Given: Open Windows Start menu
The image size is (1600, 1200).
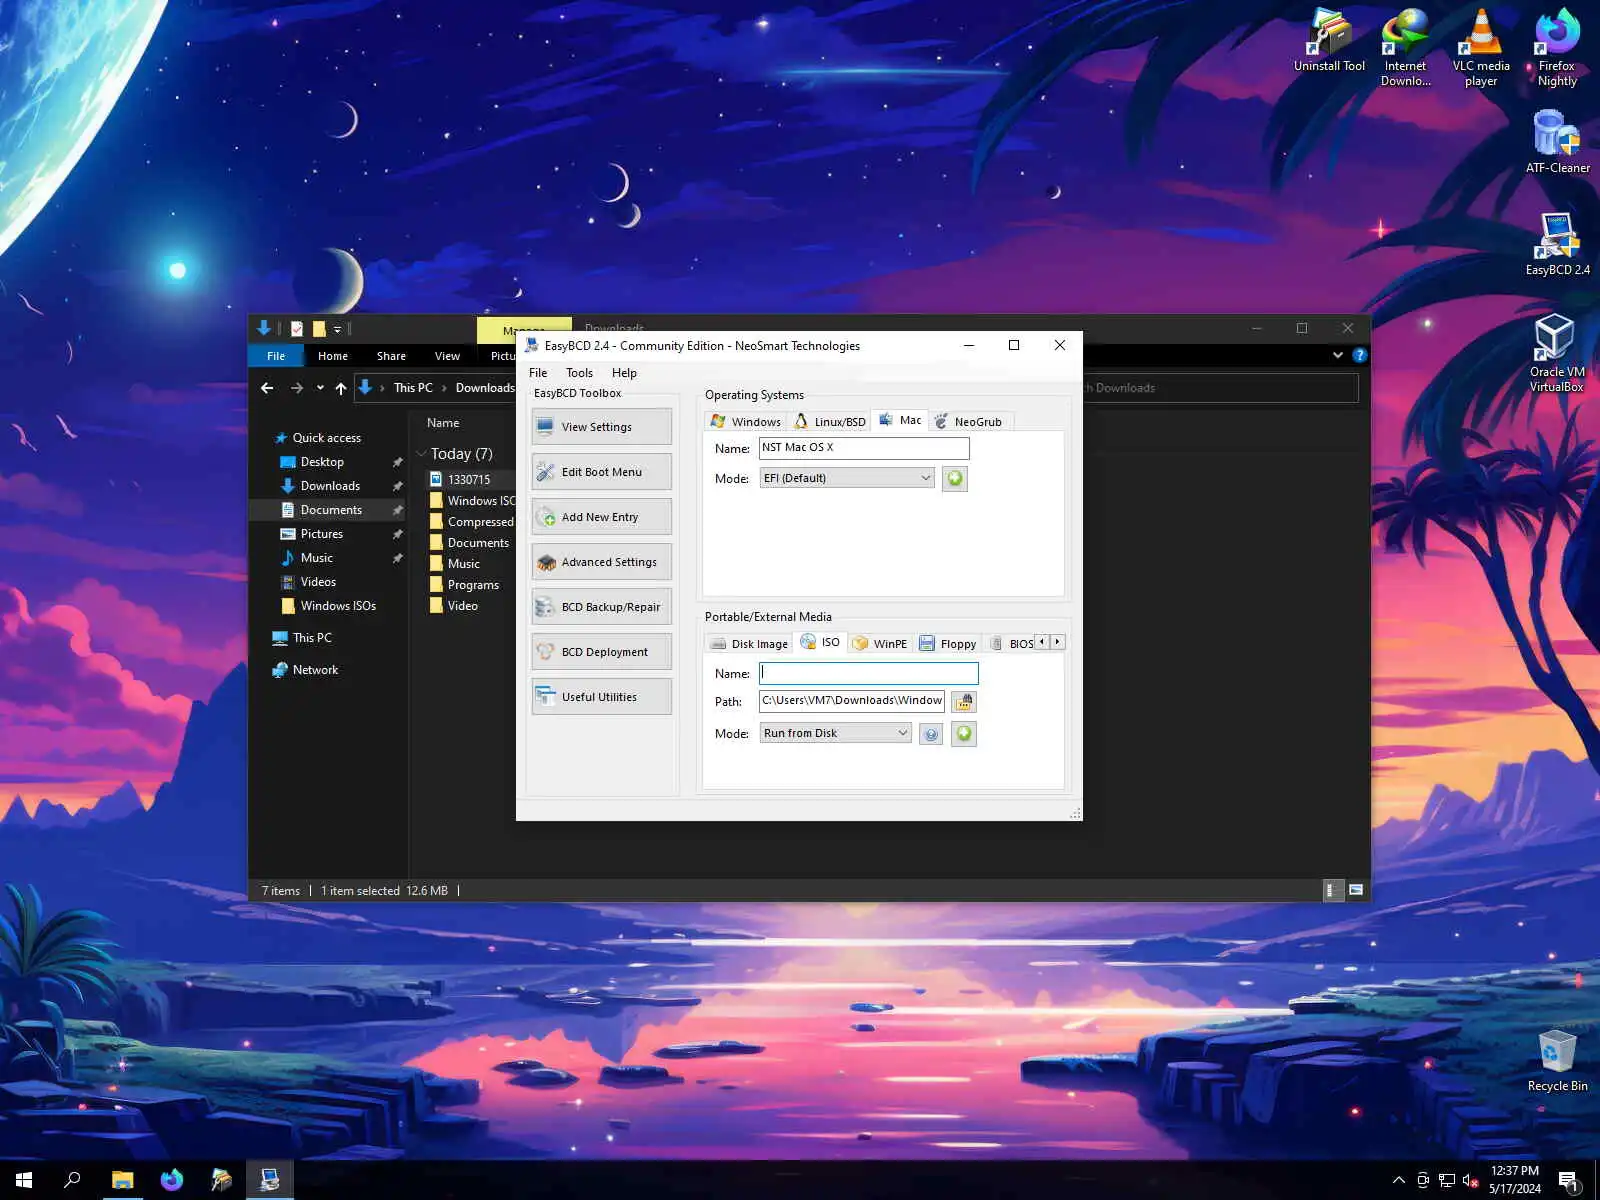Looking at the screenshot, I should coord(24,1180).
